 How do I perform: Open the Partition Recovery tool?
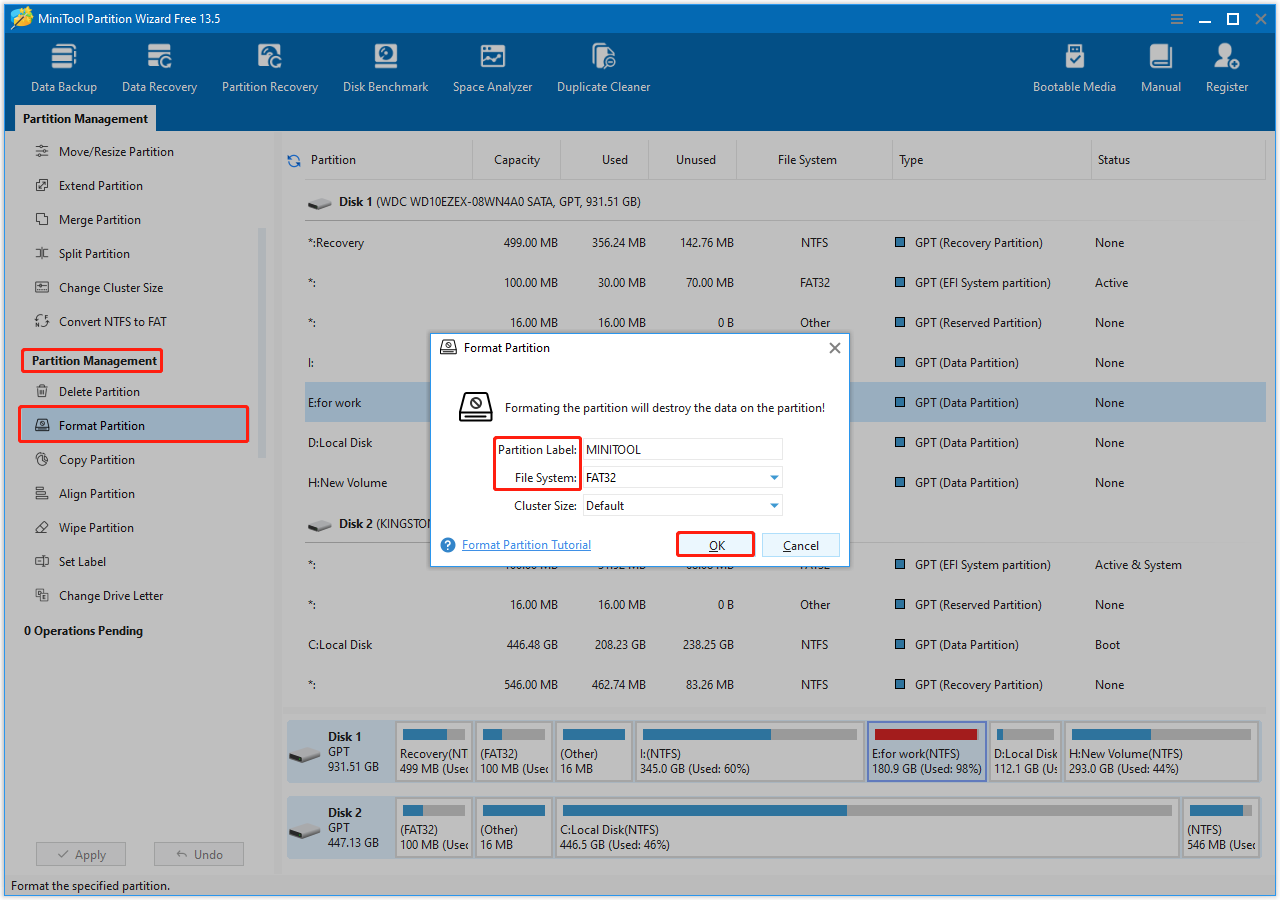(269, 65)
